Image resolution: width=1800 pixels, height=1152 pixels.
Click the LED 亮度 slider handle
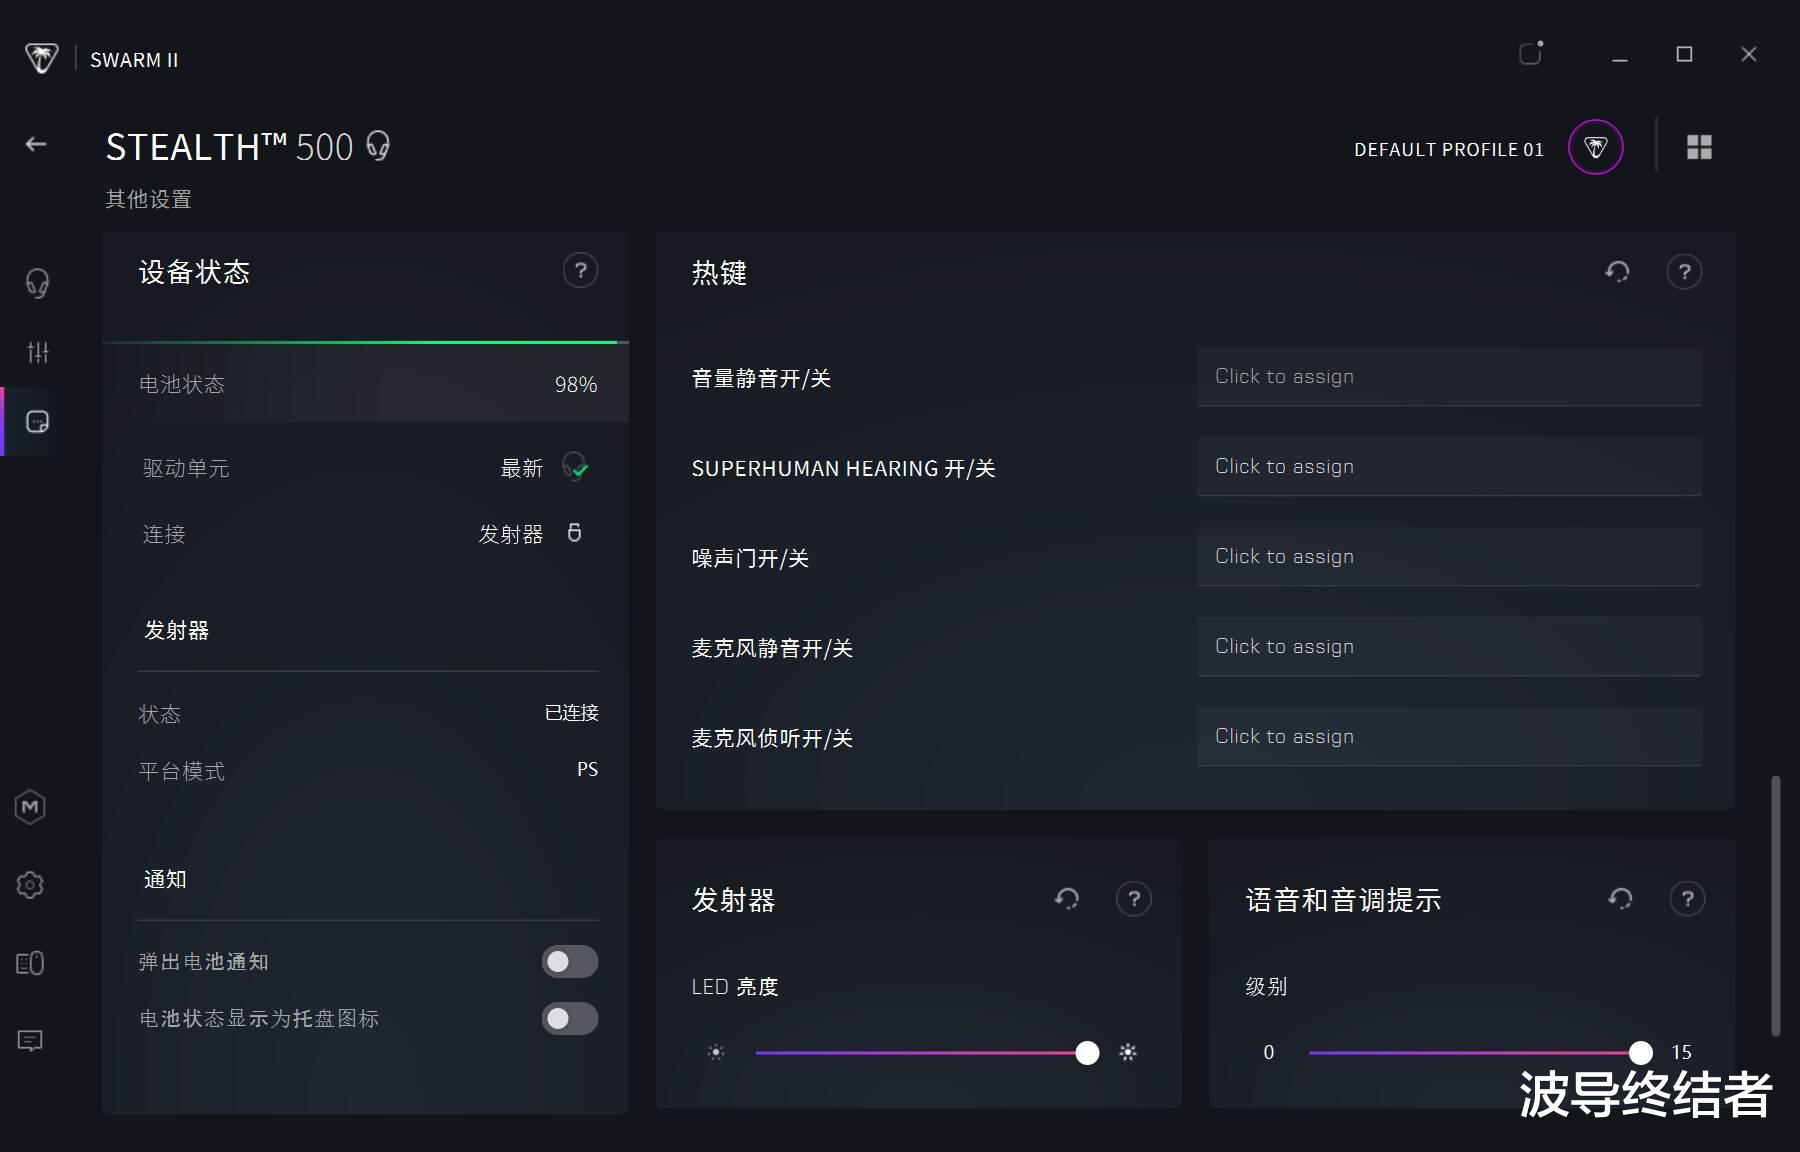[x=1087, y=1053]
